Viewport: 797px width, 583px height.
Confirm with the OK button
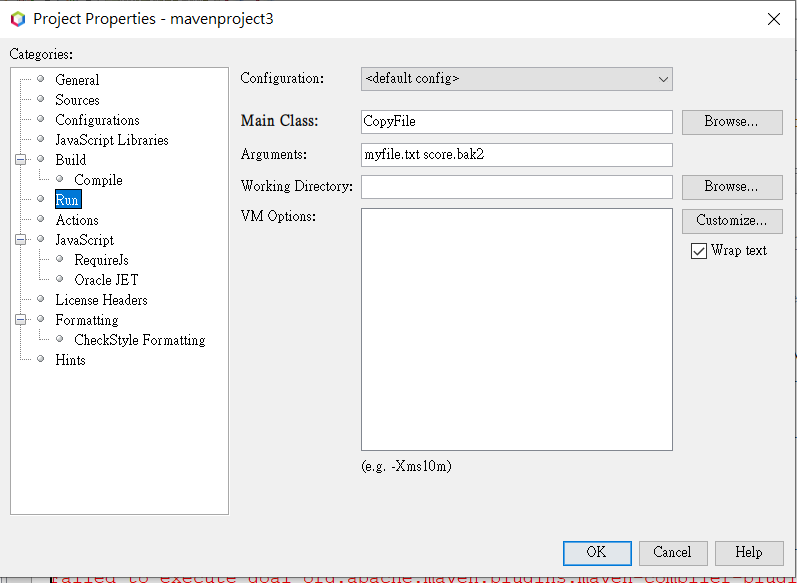click(x=597, y=553)
